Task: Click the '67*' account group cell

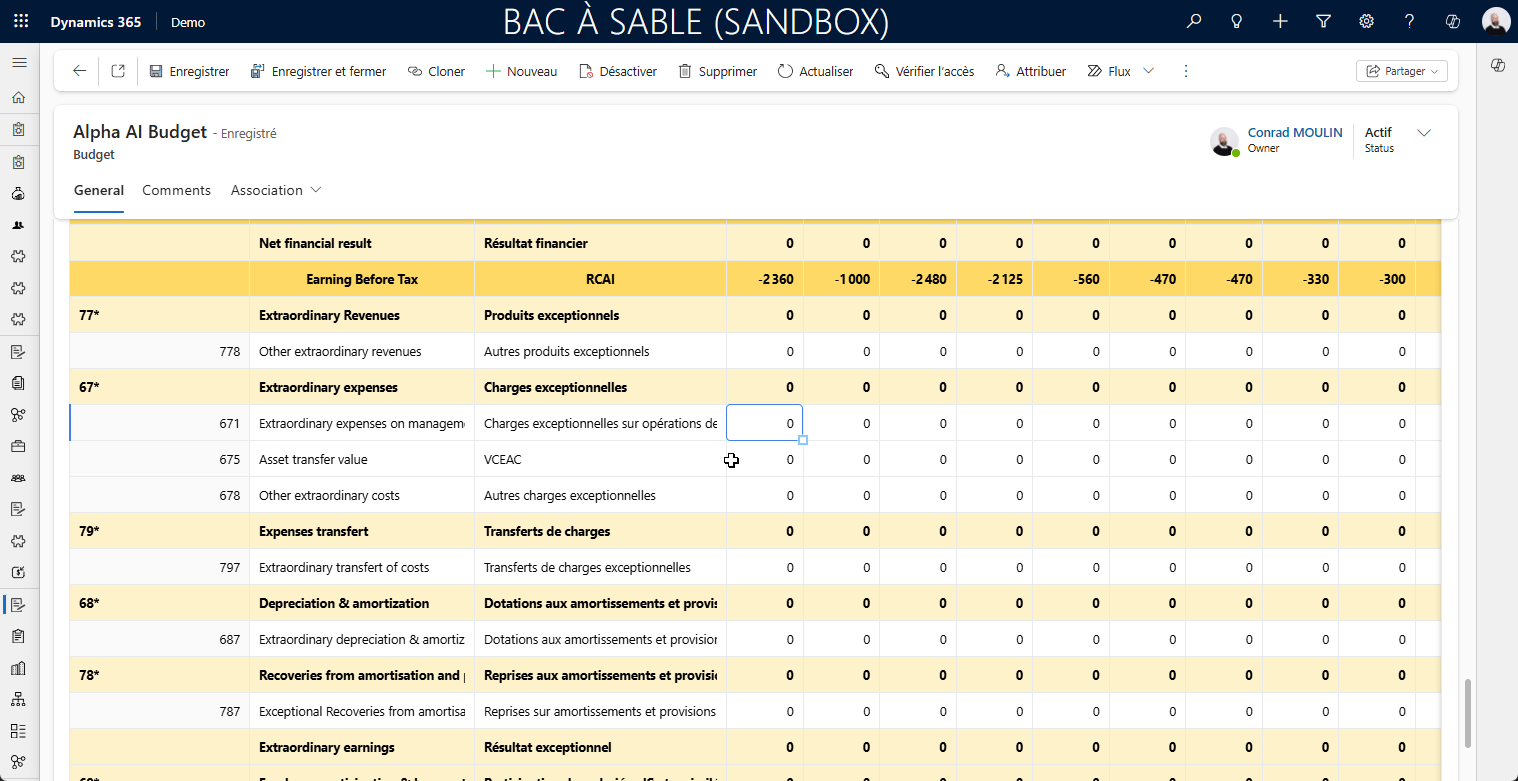Action: [x=159, y=387]
